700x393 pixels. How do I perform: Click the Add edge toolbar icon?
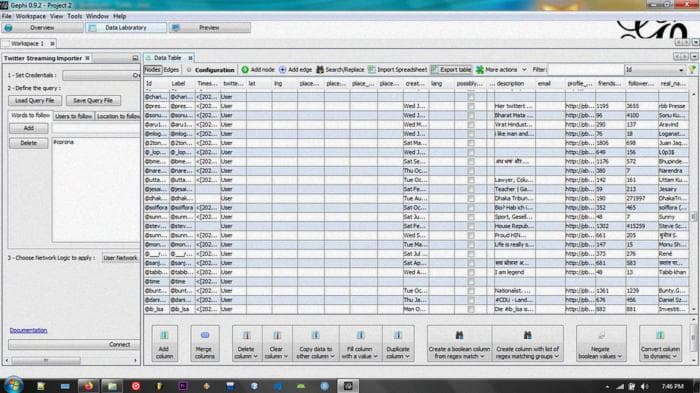point(282,70)
